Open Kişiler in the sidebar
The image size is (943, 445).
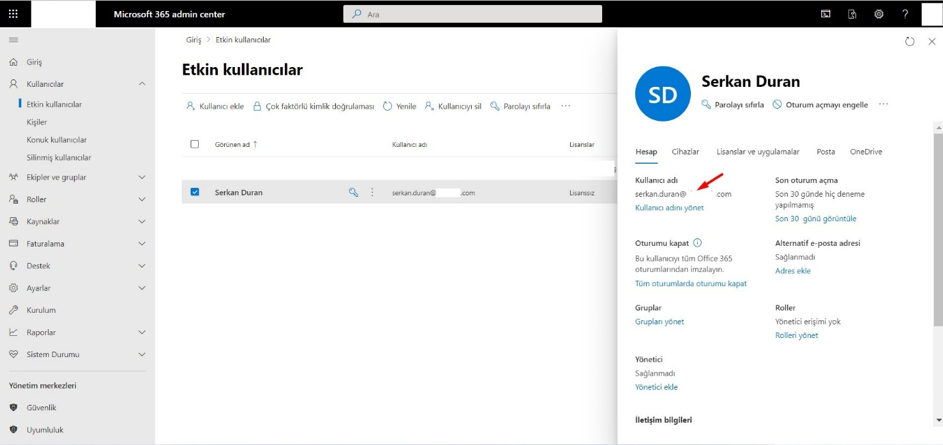click(37, 122)
